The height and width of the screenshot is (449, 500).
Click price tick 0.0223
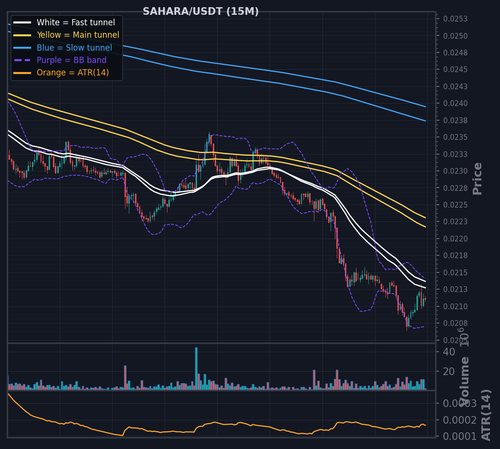(x=455, y=222)
